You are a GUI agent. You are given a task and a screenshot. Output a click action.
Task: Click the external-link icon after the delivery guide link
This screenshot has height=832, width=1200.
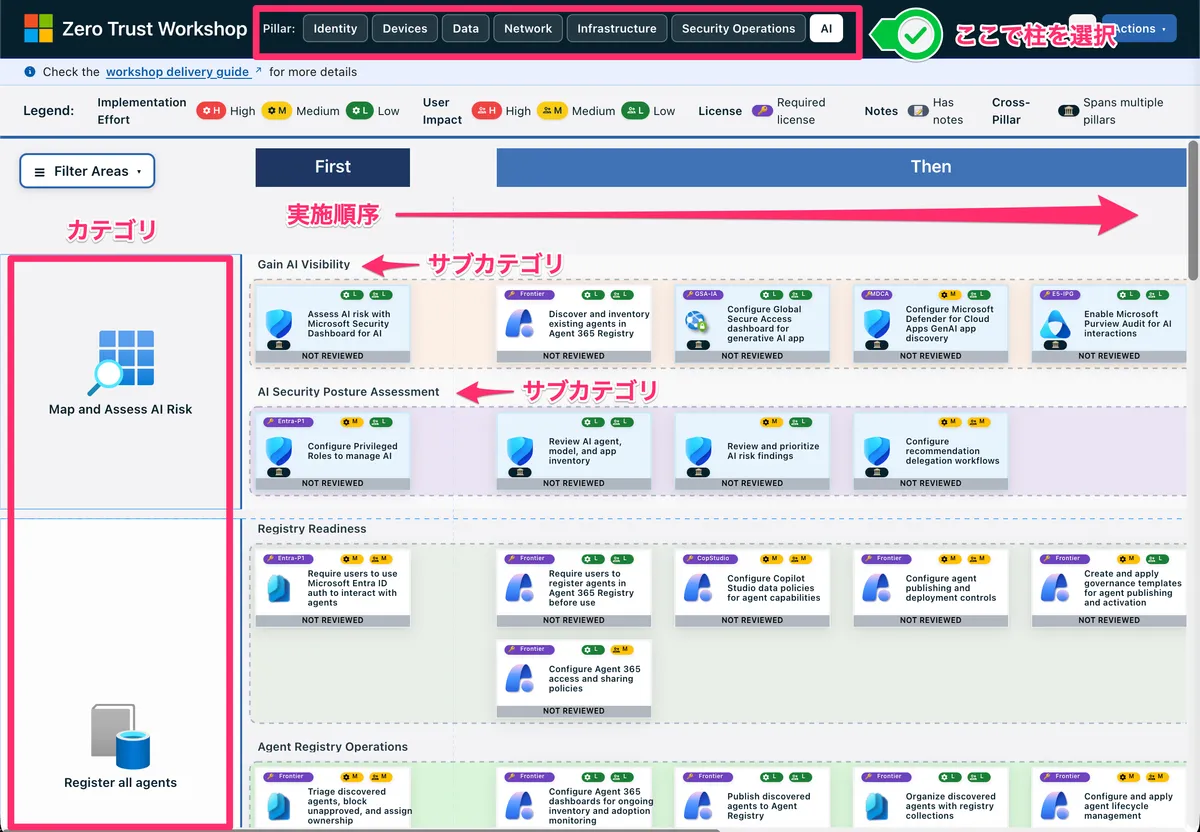(x=259, y=71)
